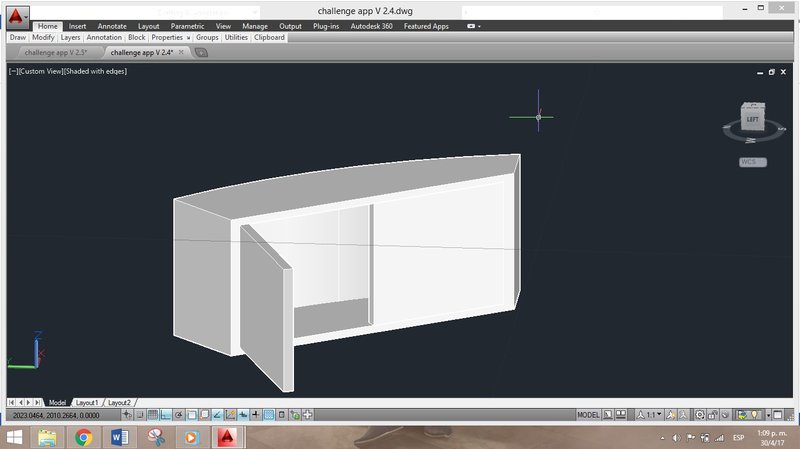Click the coordinates readout in status bar
This screenshot has height=449, width=800.
[56, 414]
